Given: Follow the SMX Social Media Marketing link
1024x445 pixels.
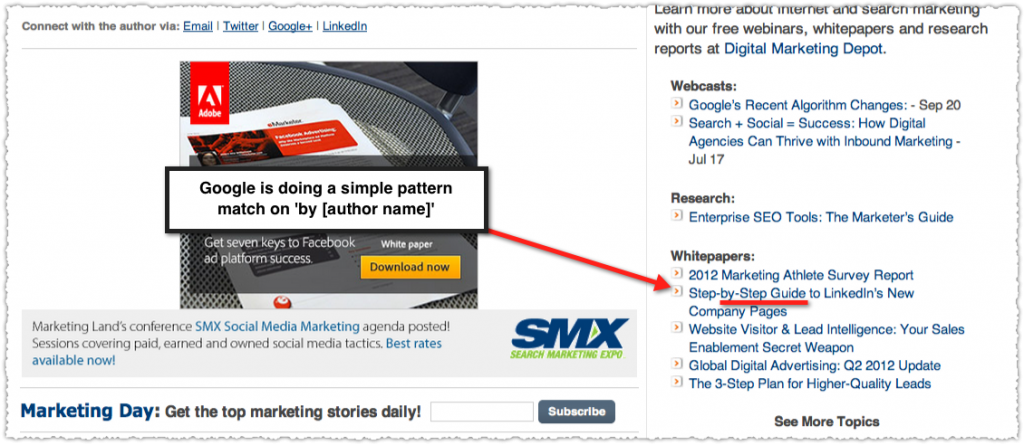Looking at the screenshot, I should pyautogui.click(x=277, y=326).
